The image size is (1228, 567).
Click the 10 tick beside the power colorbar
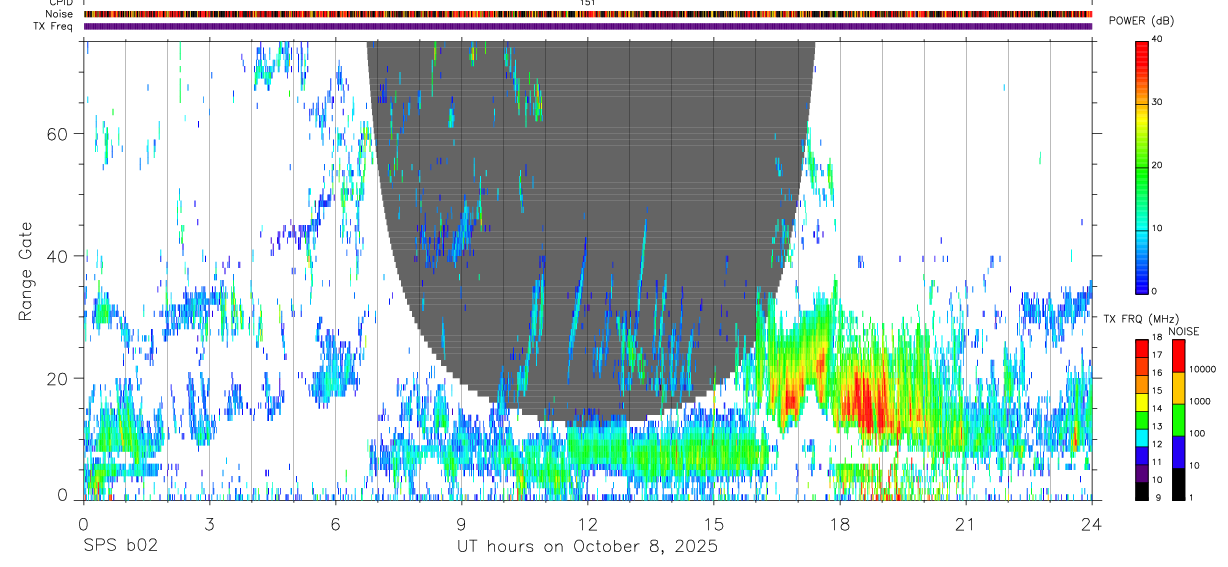tap(1156, 228)
